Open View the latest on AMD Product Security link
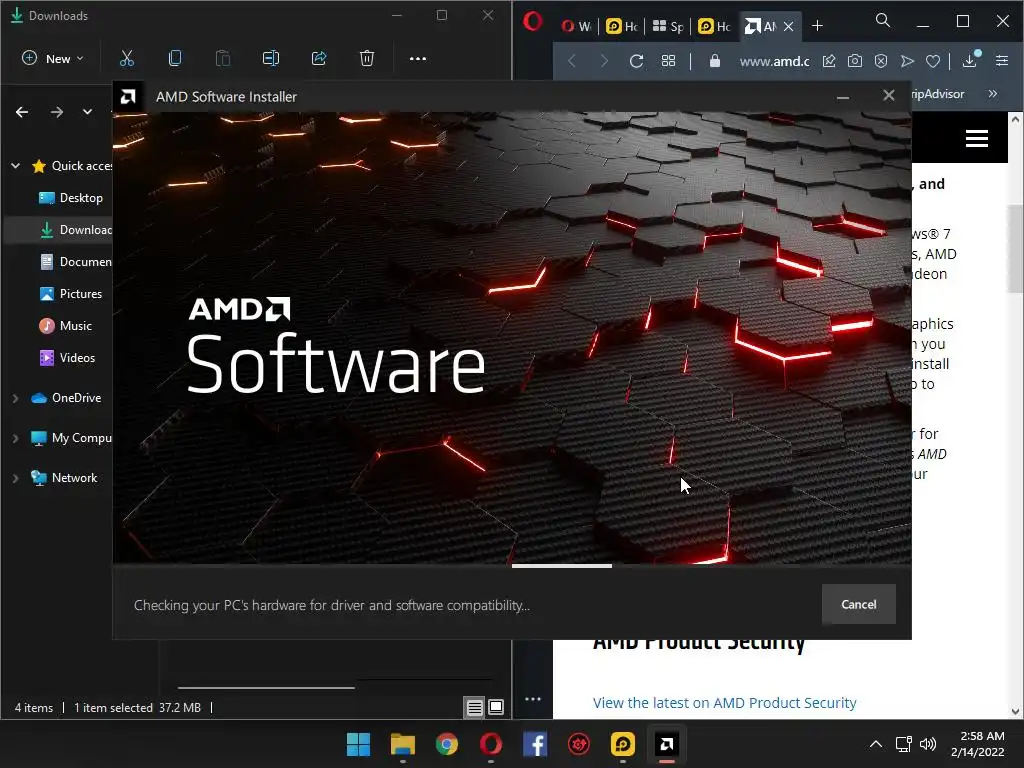This screenshot has width=1024, height=768. (724, 703)
